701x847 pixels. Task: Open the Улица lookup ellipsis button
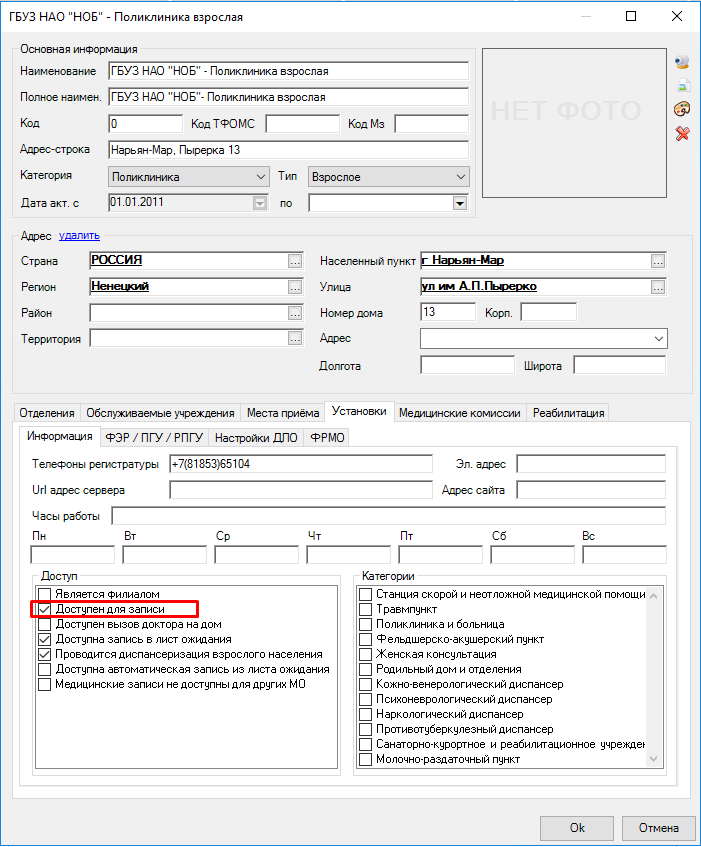click(658, 287)
